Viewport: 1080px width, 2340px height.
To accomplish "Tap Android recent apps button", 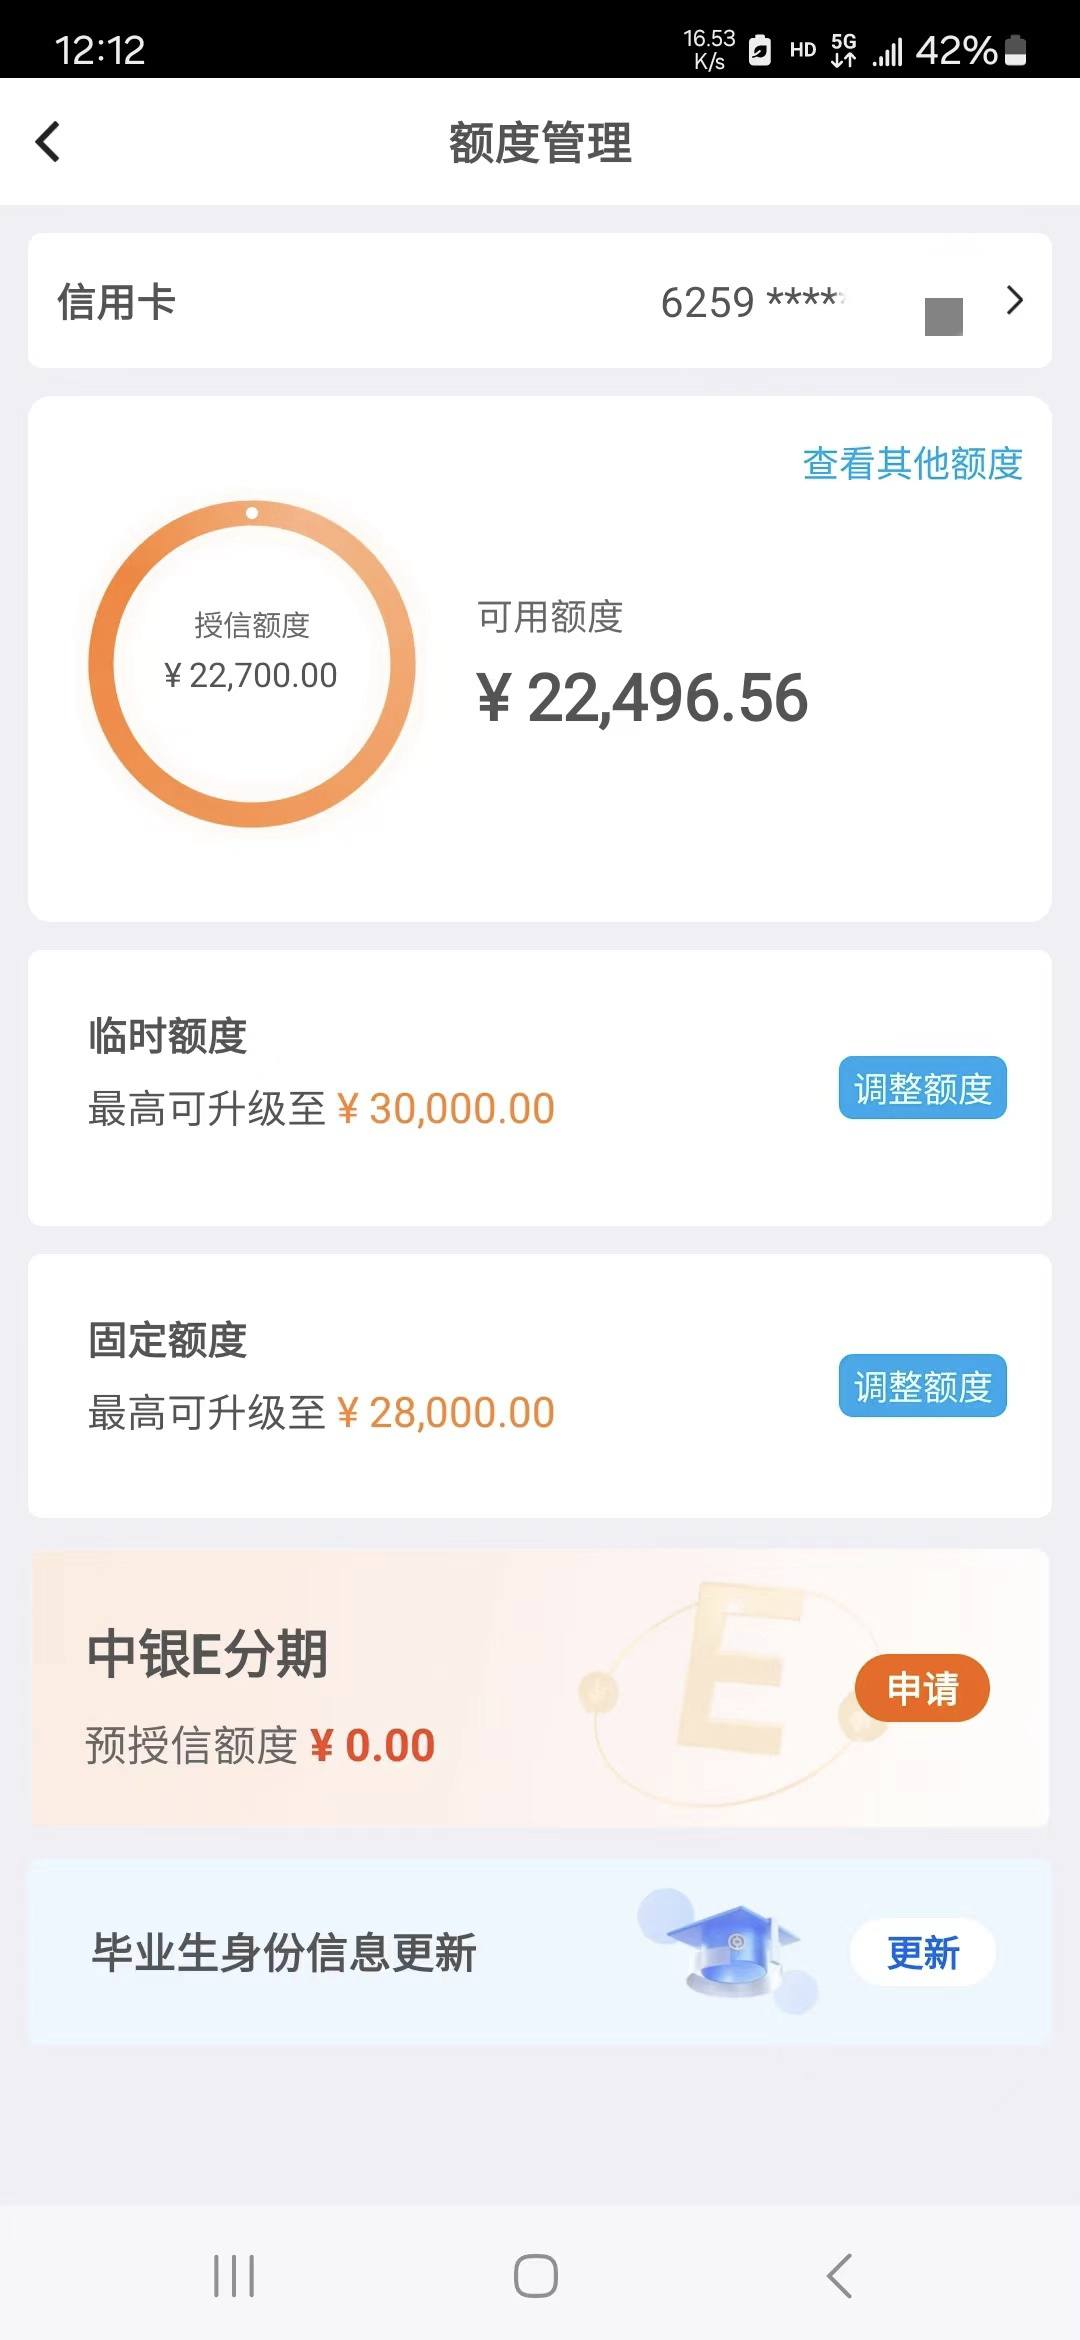I will pyautogui.click(x=234, y=2277).
